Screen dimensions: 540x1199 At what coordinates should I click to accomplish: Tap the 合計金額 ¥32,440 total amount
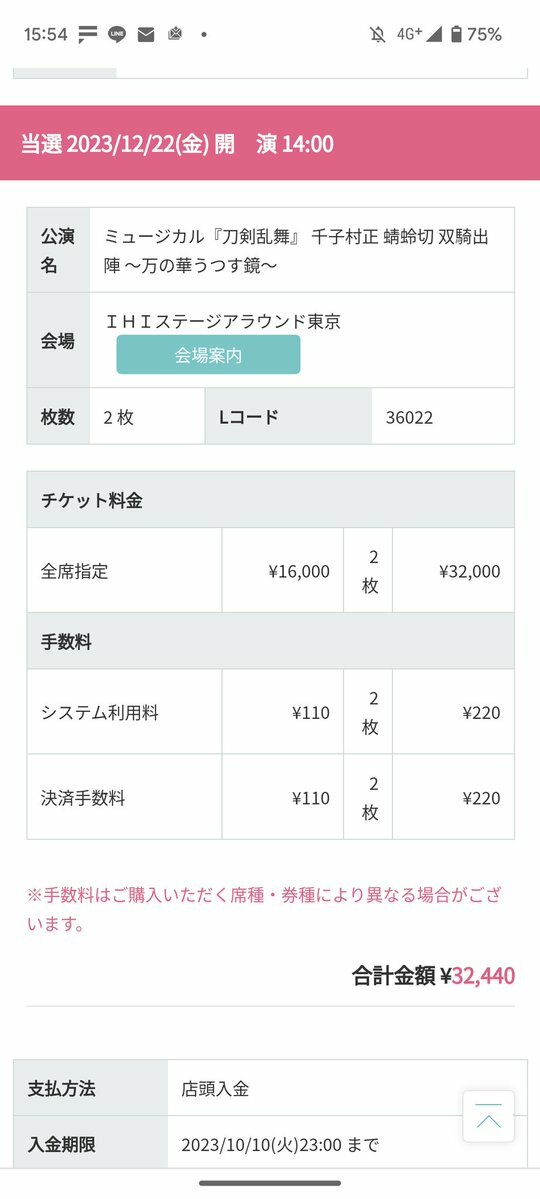pyautogui.click(x=433, y=976)
